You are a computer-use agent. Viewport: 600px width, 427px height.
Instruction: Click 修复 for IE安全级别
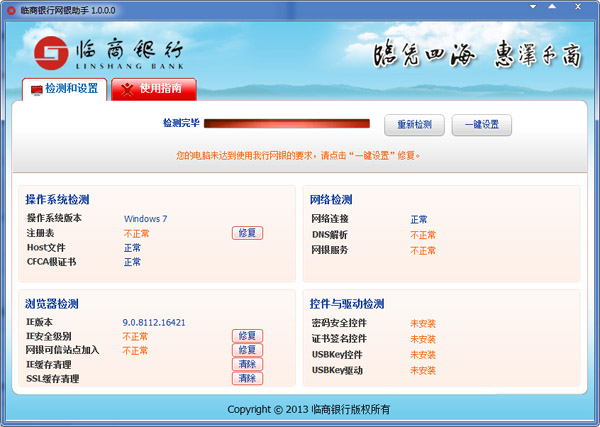pyautogui.click(x=247, y=336)
